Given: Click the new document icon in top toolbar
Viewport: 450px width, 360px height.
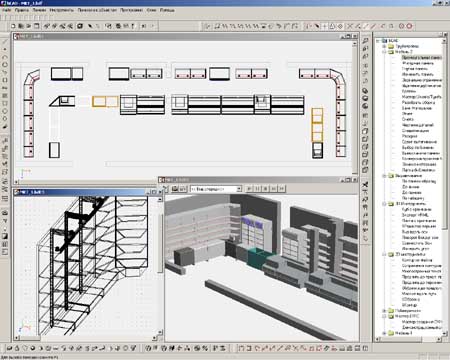Looking at the screenshot, I should (13, 26).
